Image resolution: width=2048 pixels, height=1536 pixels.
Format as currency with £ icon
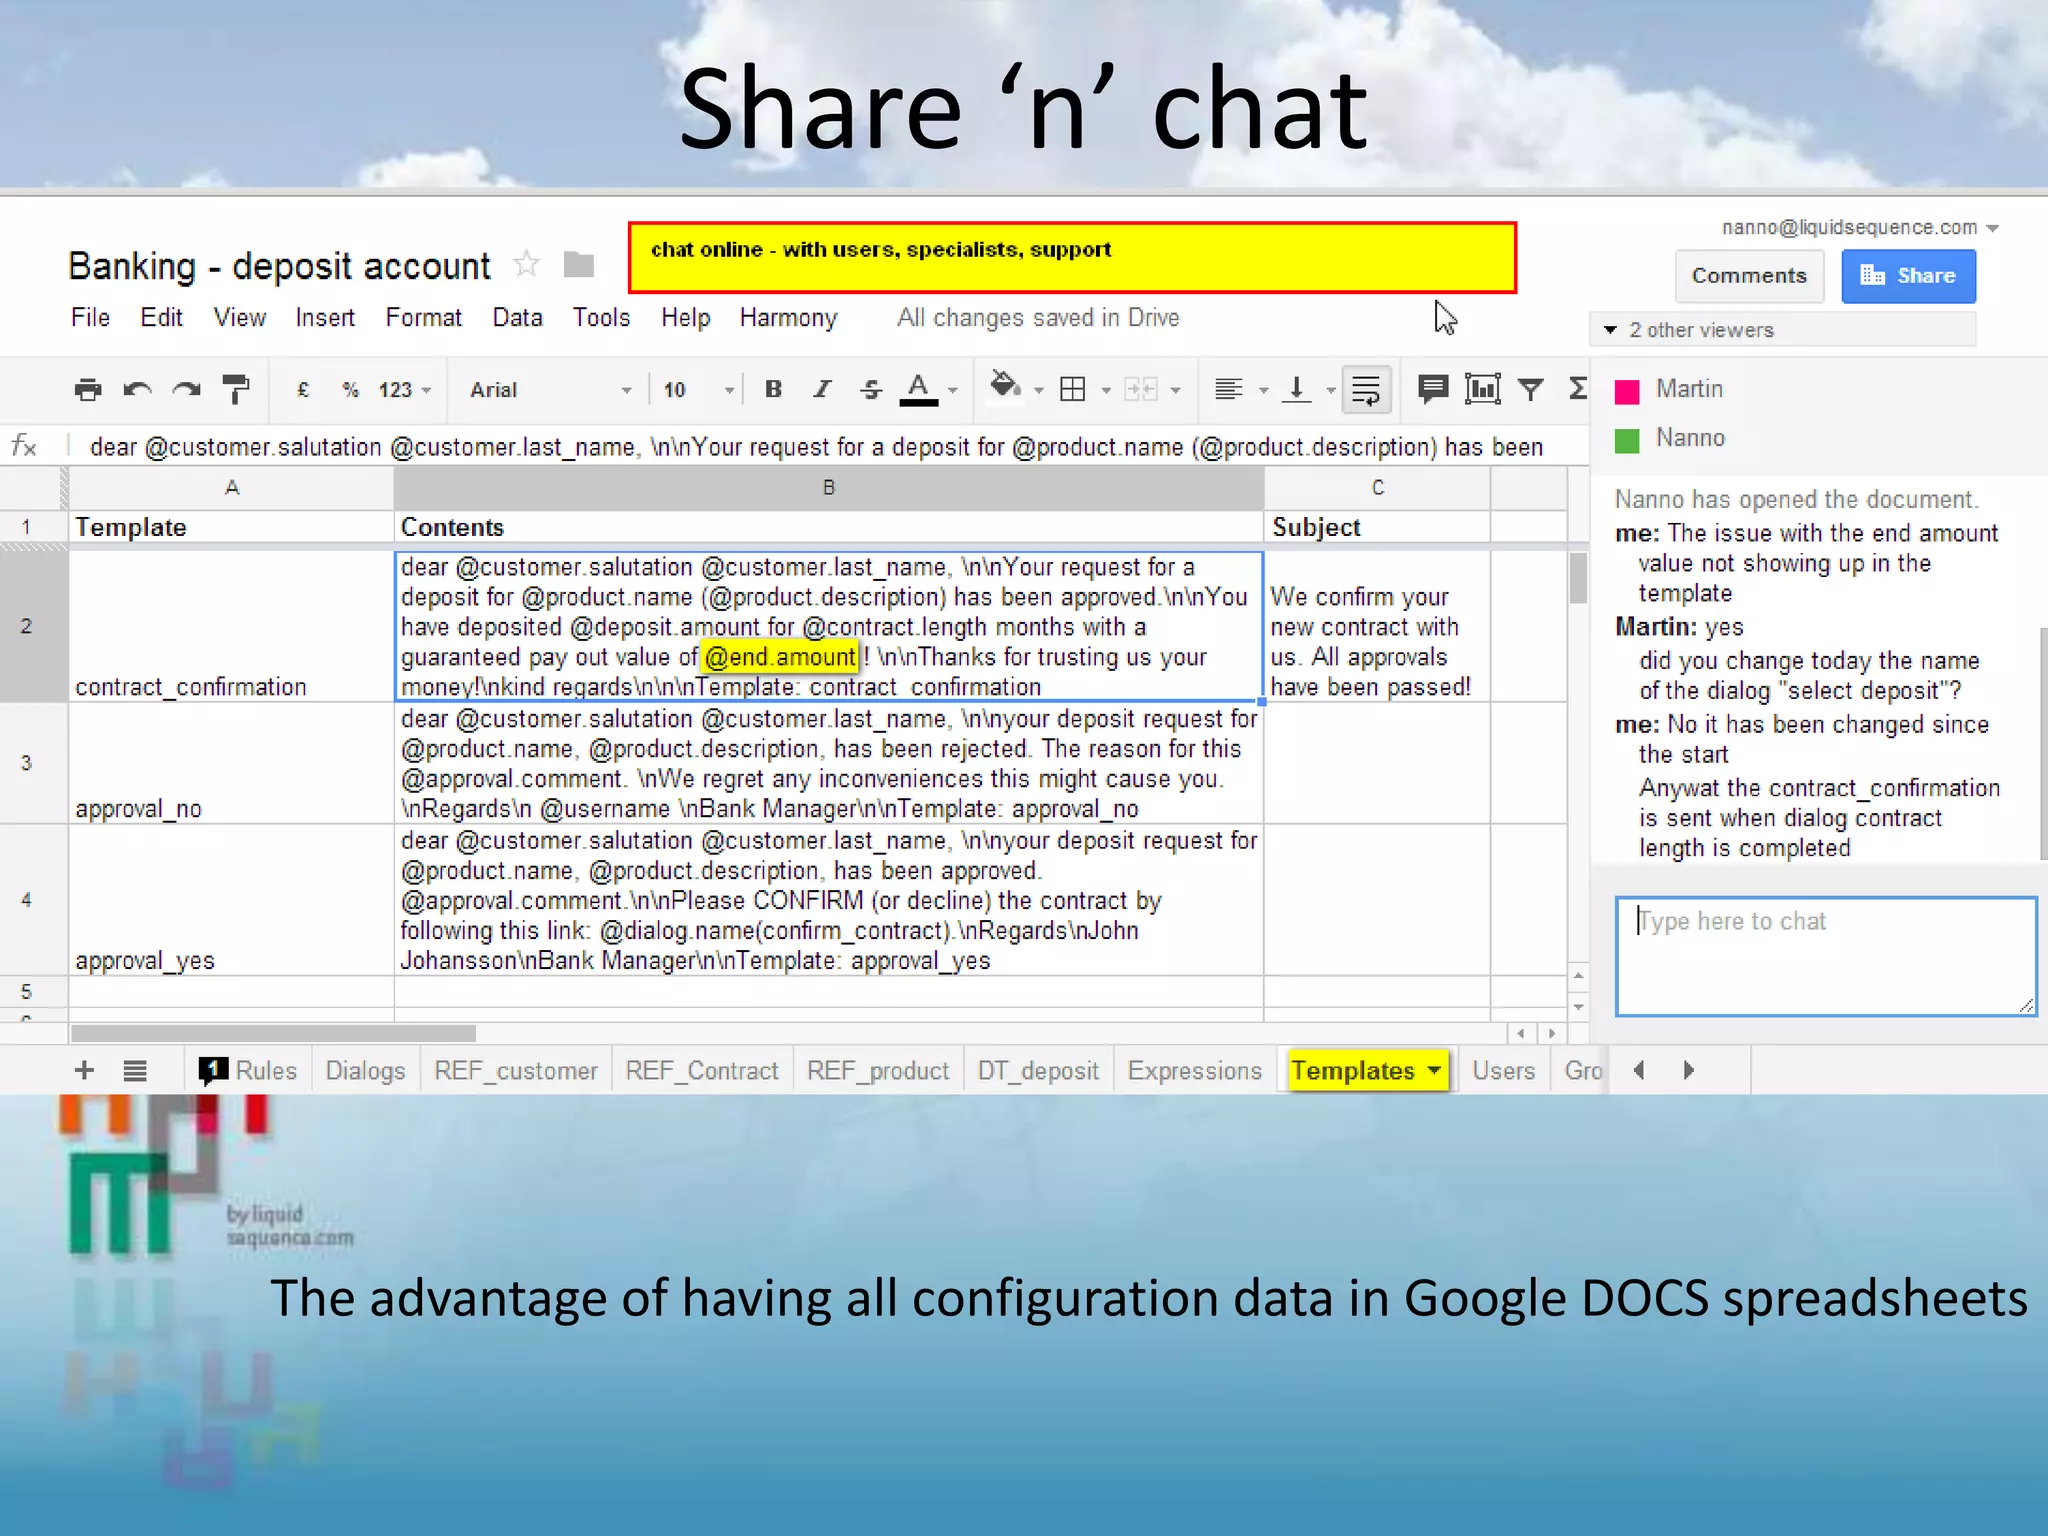[x=303, y=389]
